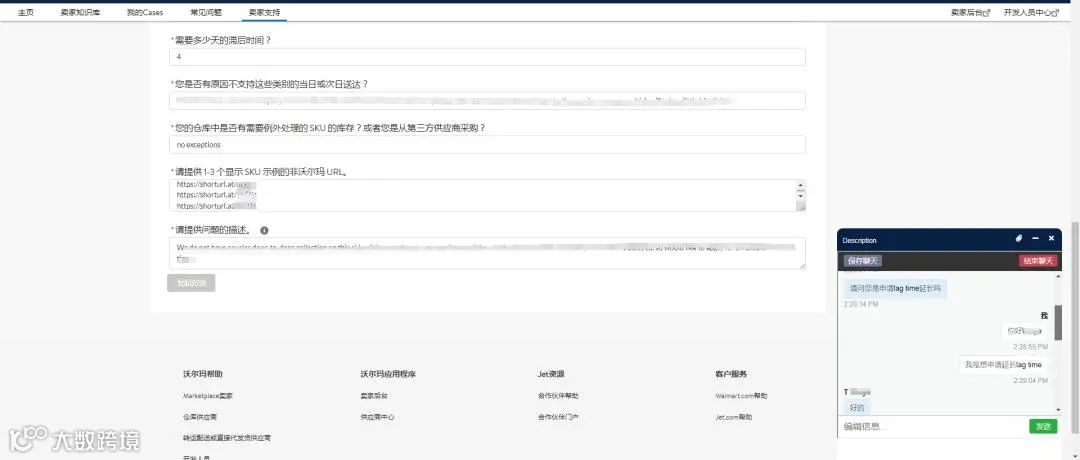Click the red 结束聊天 button

[x=1038, y=261]
